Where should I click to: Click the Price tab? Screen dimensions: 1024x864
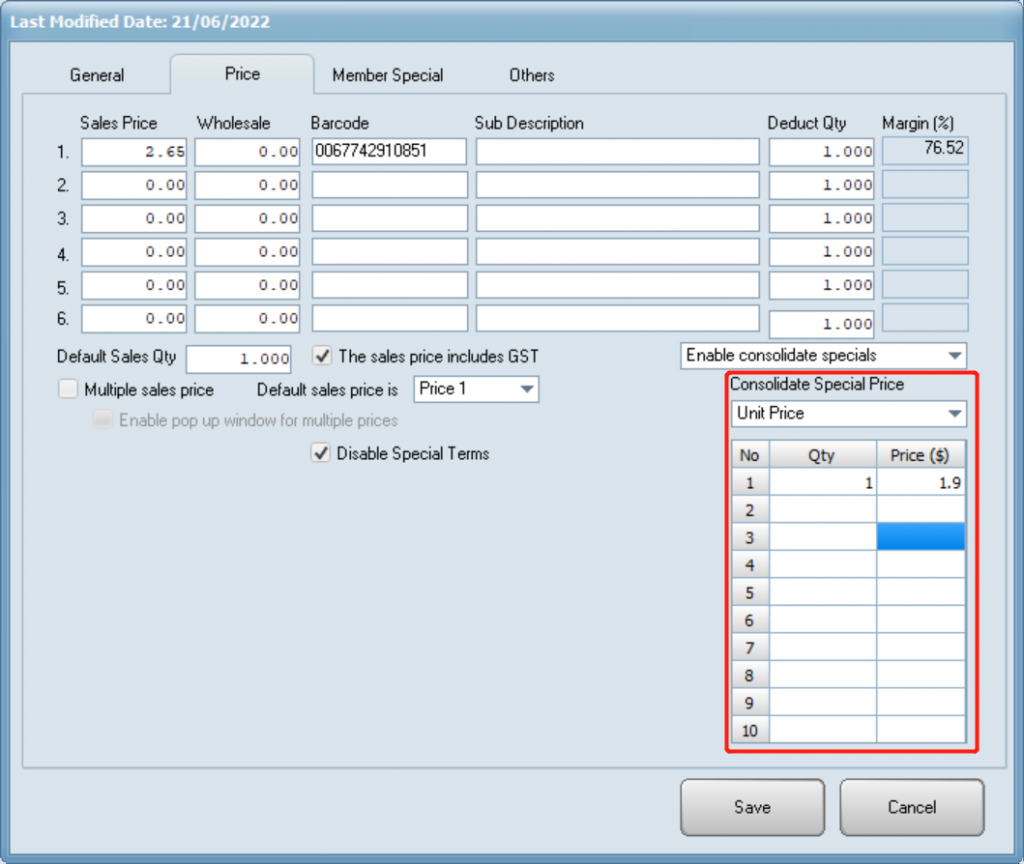pos(242,74)
